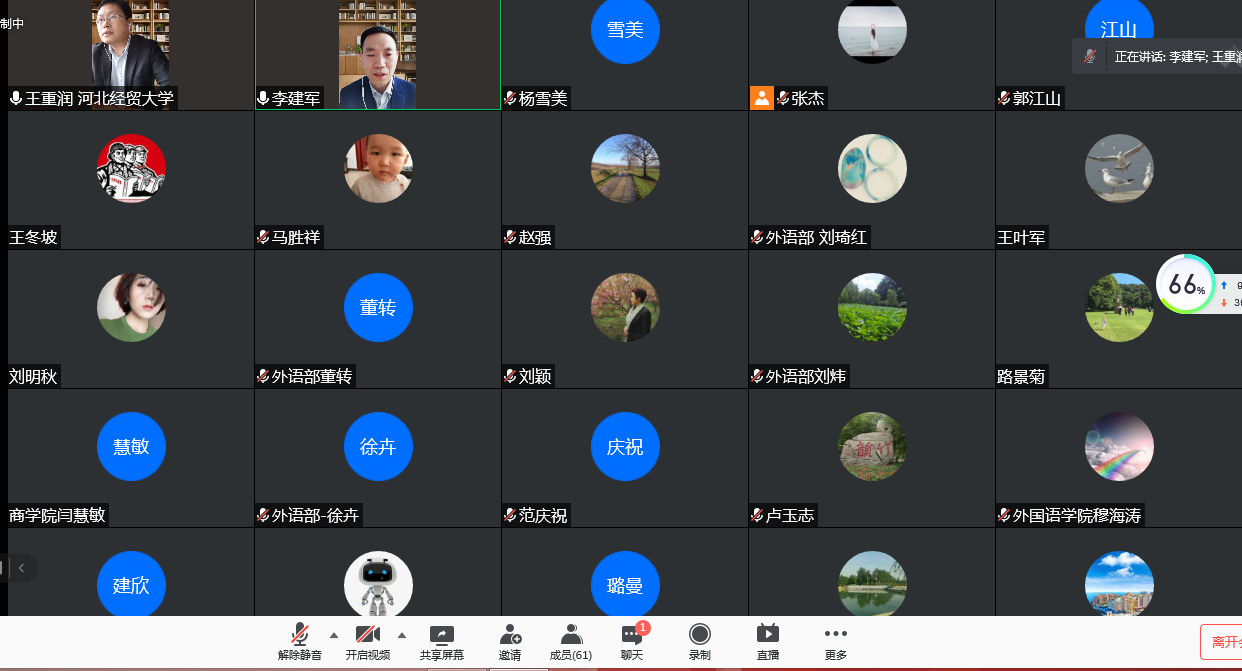Image resolution: width=1242 pixels, height=671 pixels.
Task: Open the 聊天 chat panel
Action: click(632, 642)
